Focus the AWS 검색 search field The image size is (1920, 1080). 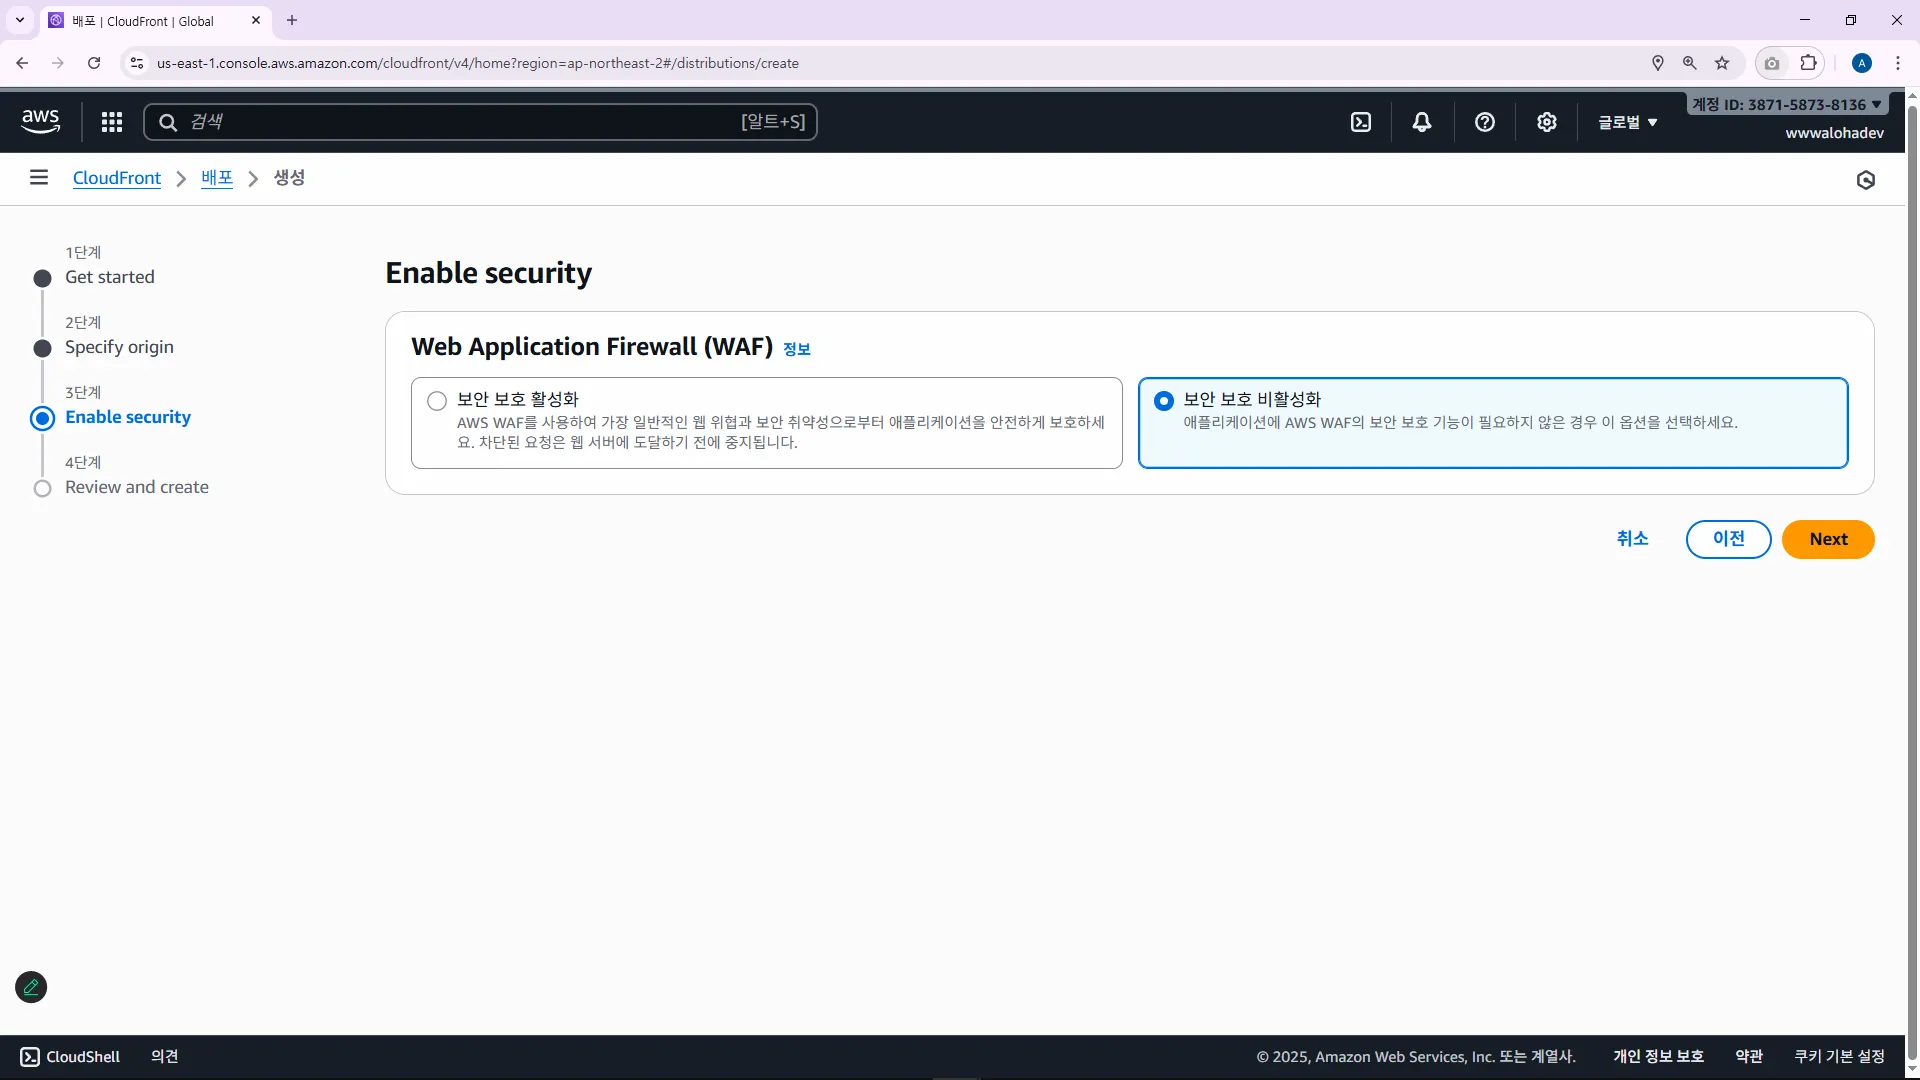click(x=460, y=122)
